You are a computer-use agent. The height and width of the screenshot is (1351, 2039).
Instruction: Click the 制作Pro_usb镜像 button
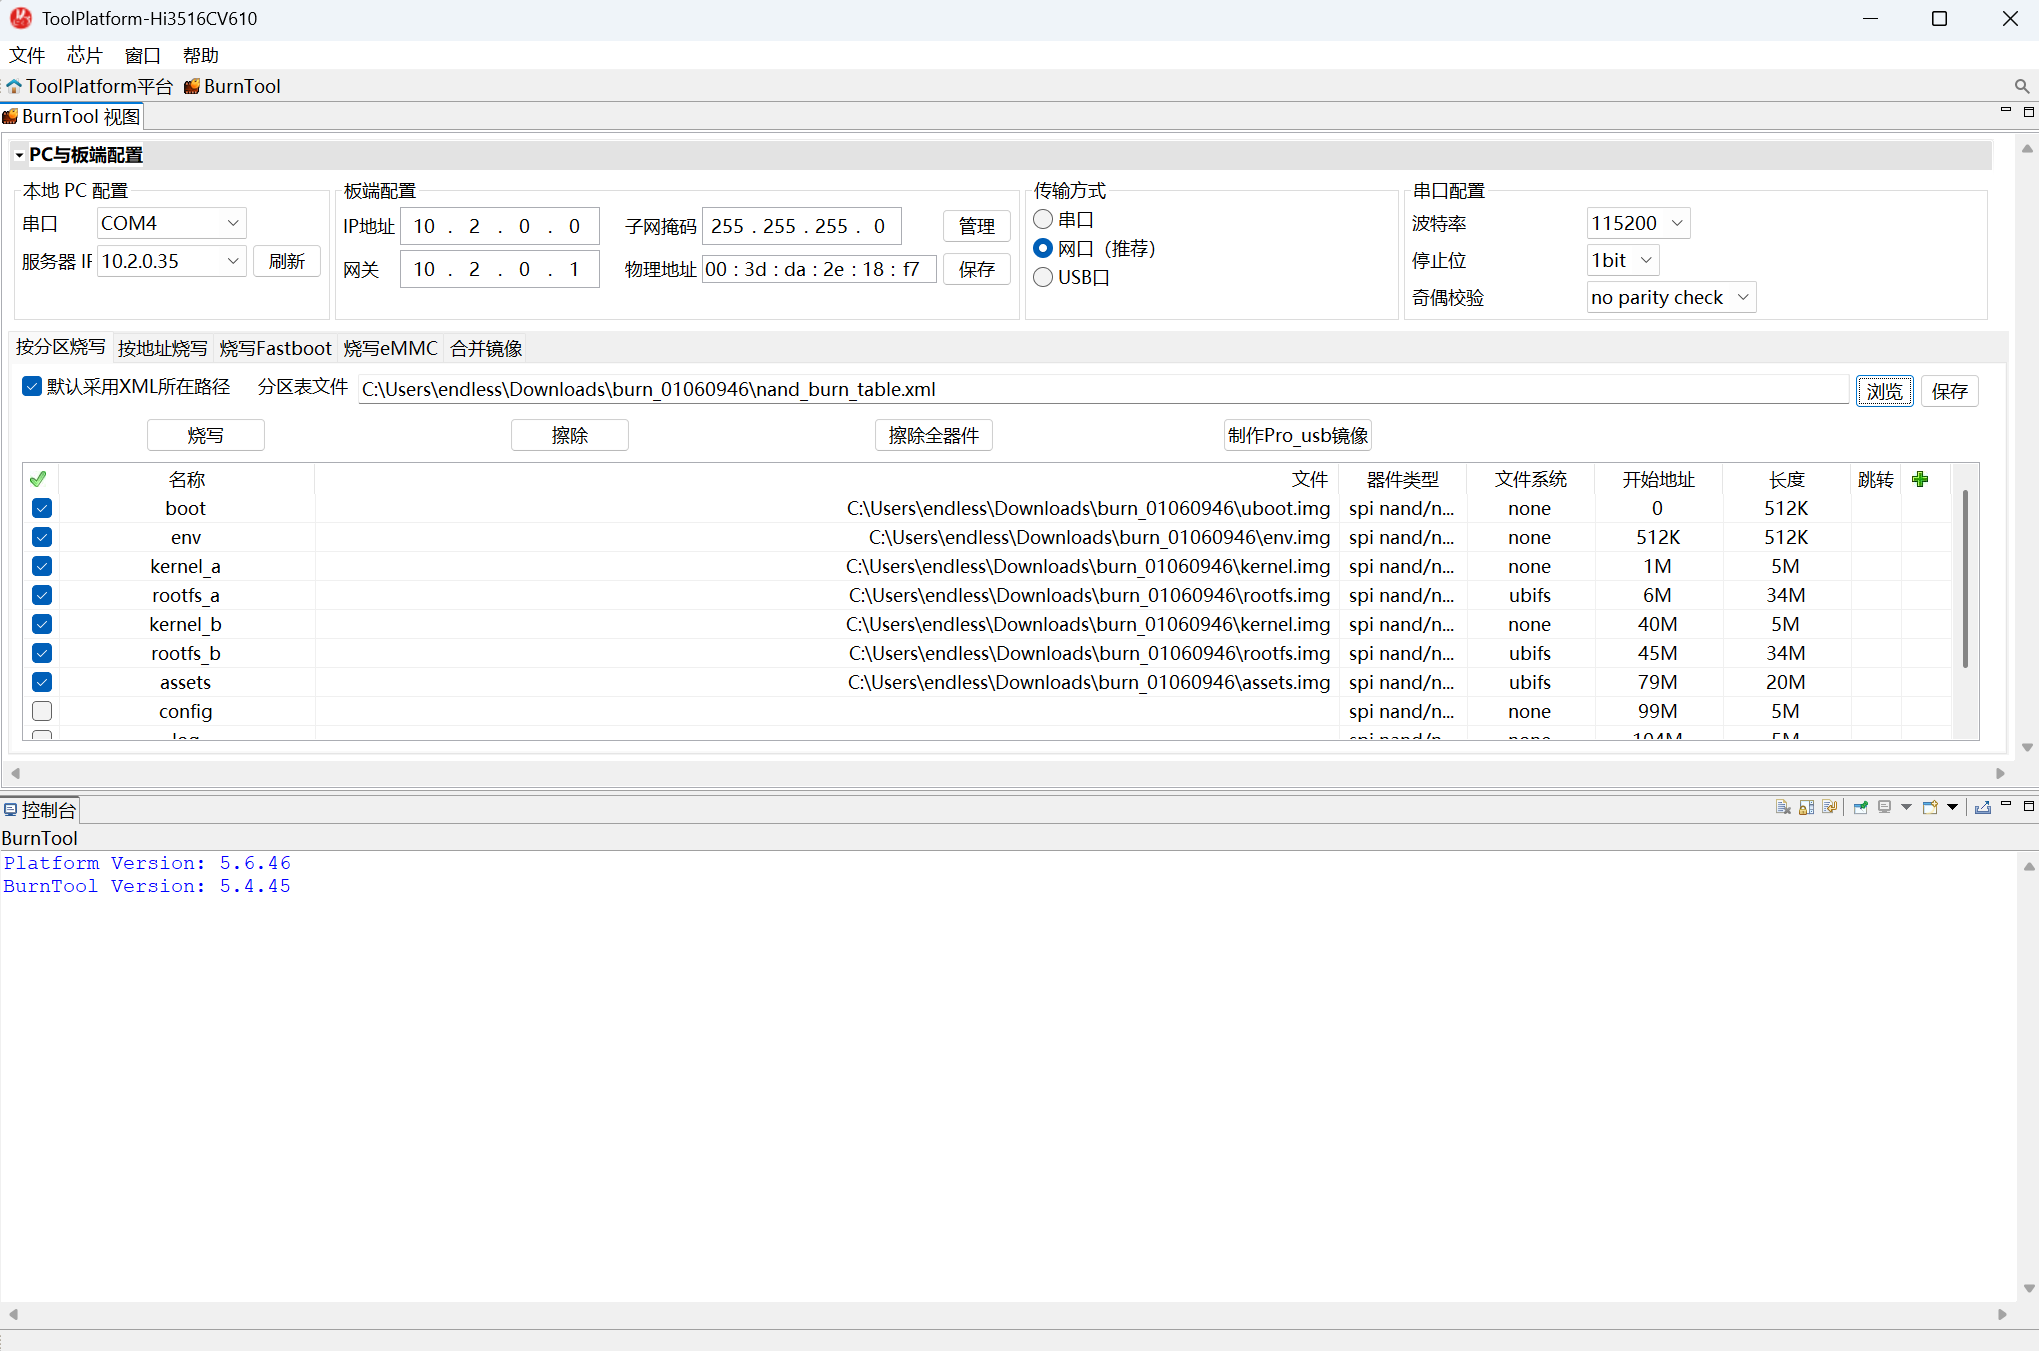point(1297,435)
